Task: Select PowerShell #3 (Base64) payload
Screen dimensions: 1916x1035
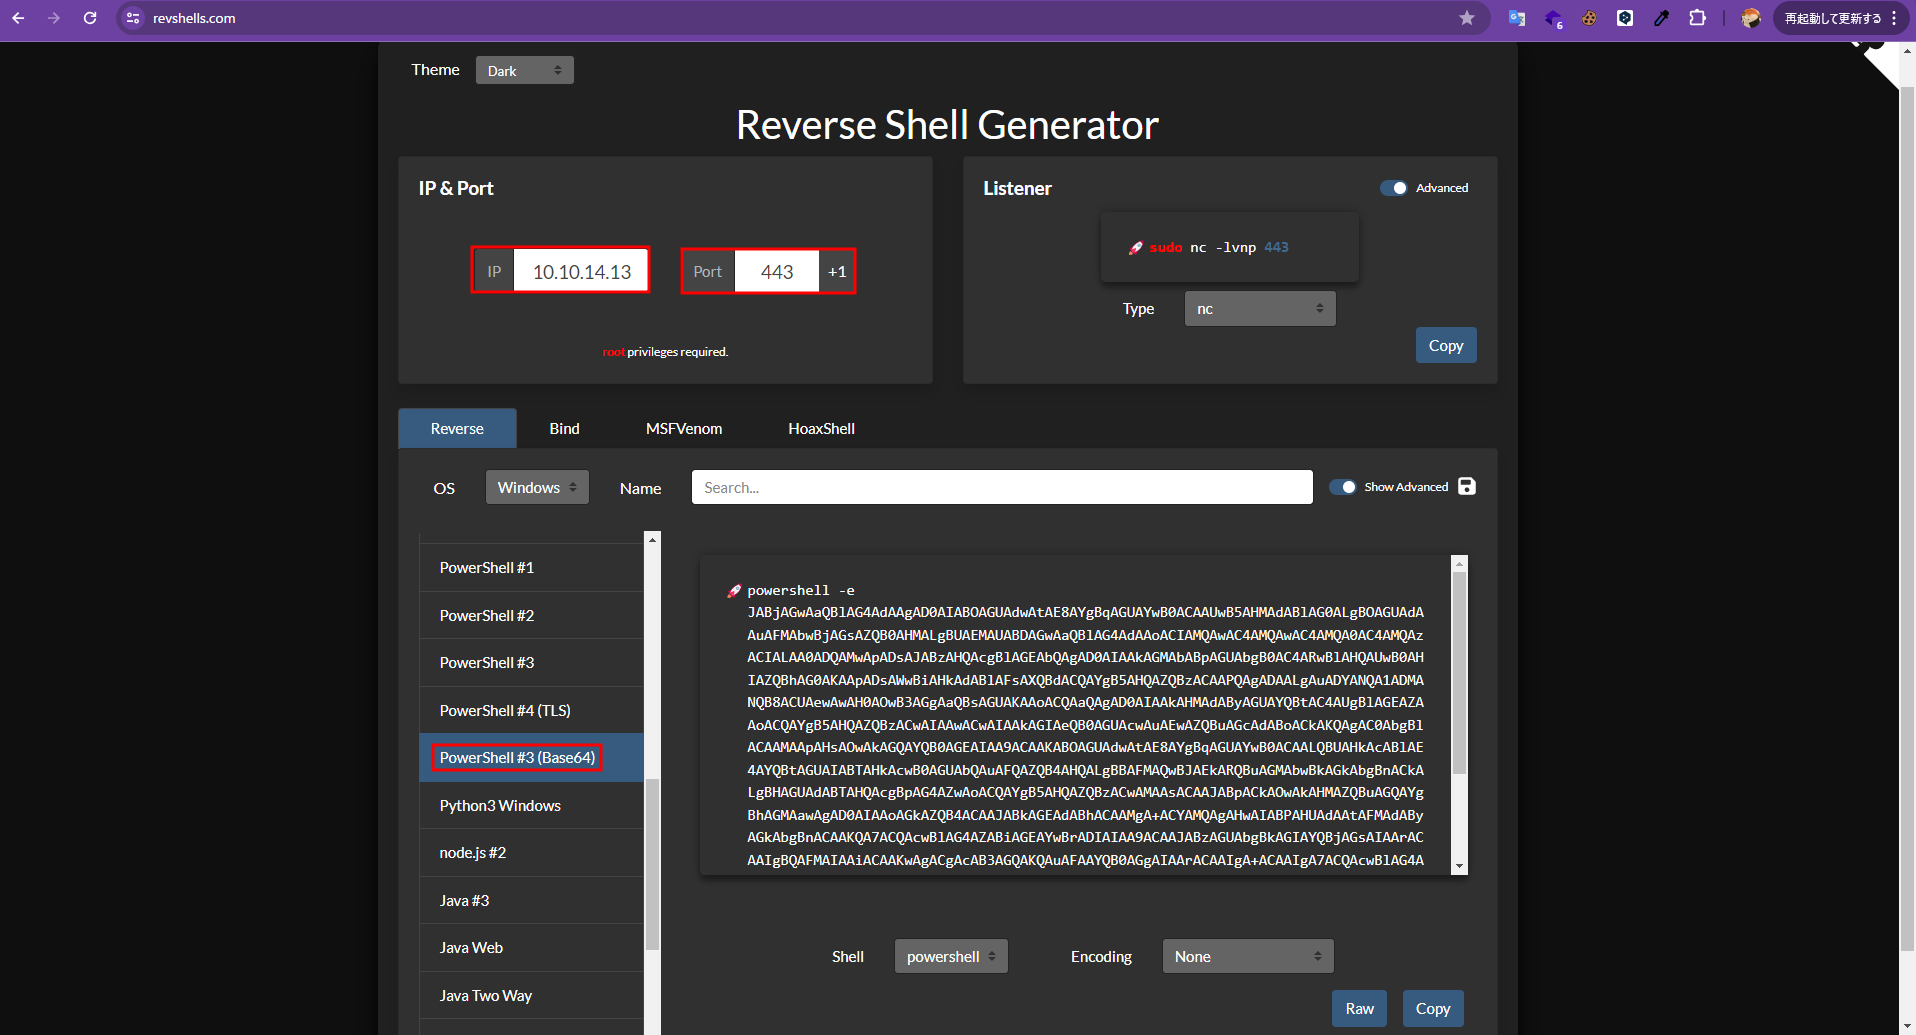Action: (x=531, y=757)
